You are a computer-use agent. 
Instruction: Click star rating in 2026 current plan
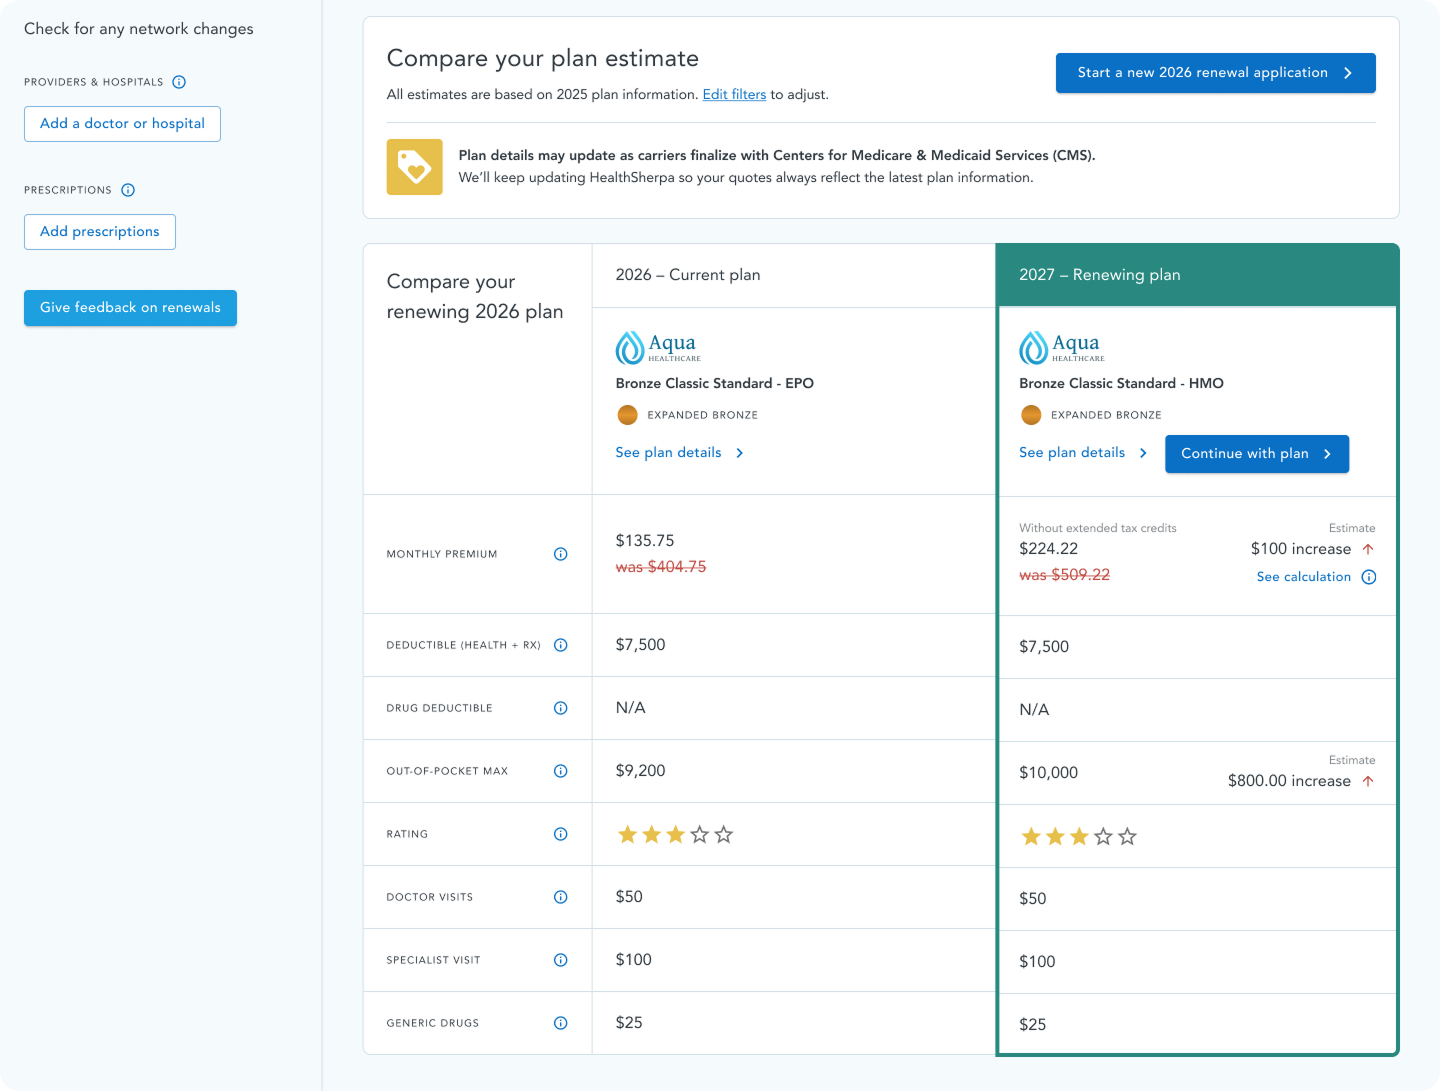pyautogui.click(x=675, y=834)
